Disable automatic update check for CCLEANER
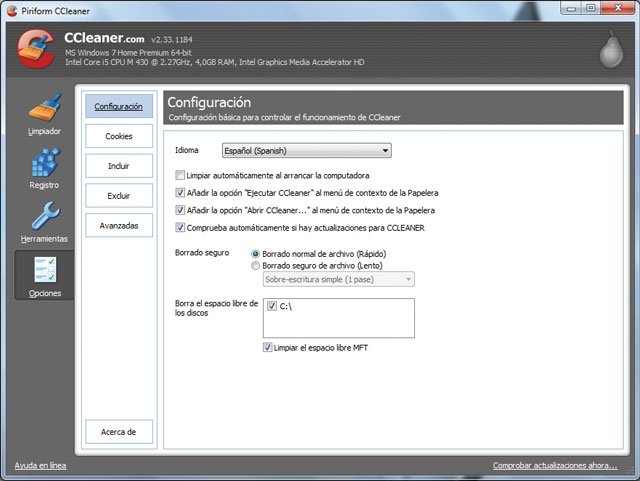This screenshot has height=481, width=640. [180, 227]
